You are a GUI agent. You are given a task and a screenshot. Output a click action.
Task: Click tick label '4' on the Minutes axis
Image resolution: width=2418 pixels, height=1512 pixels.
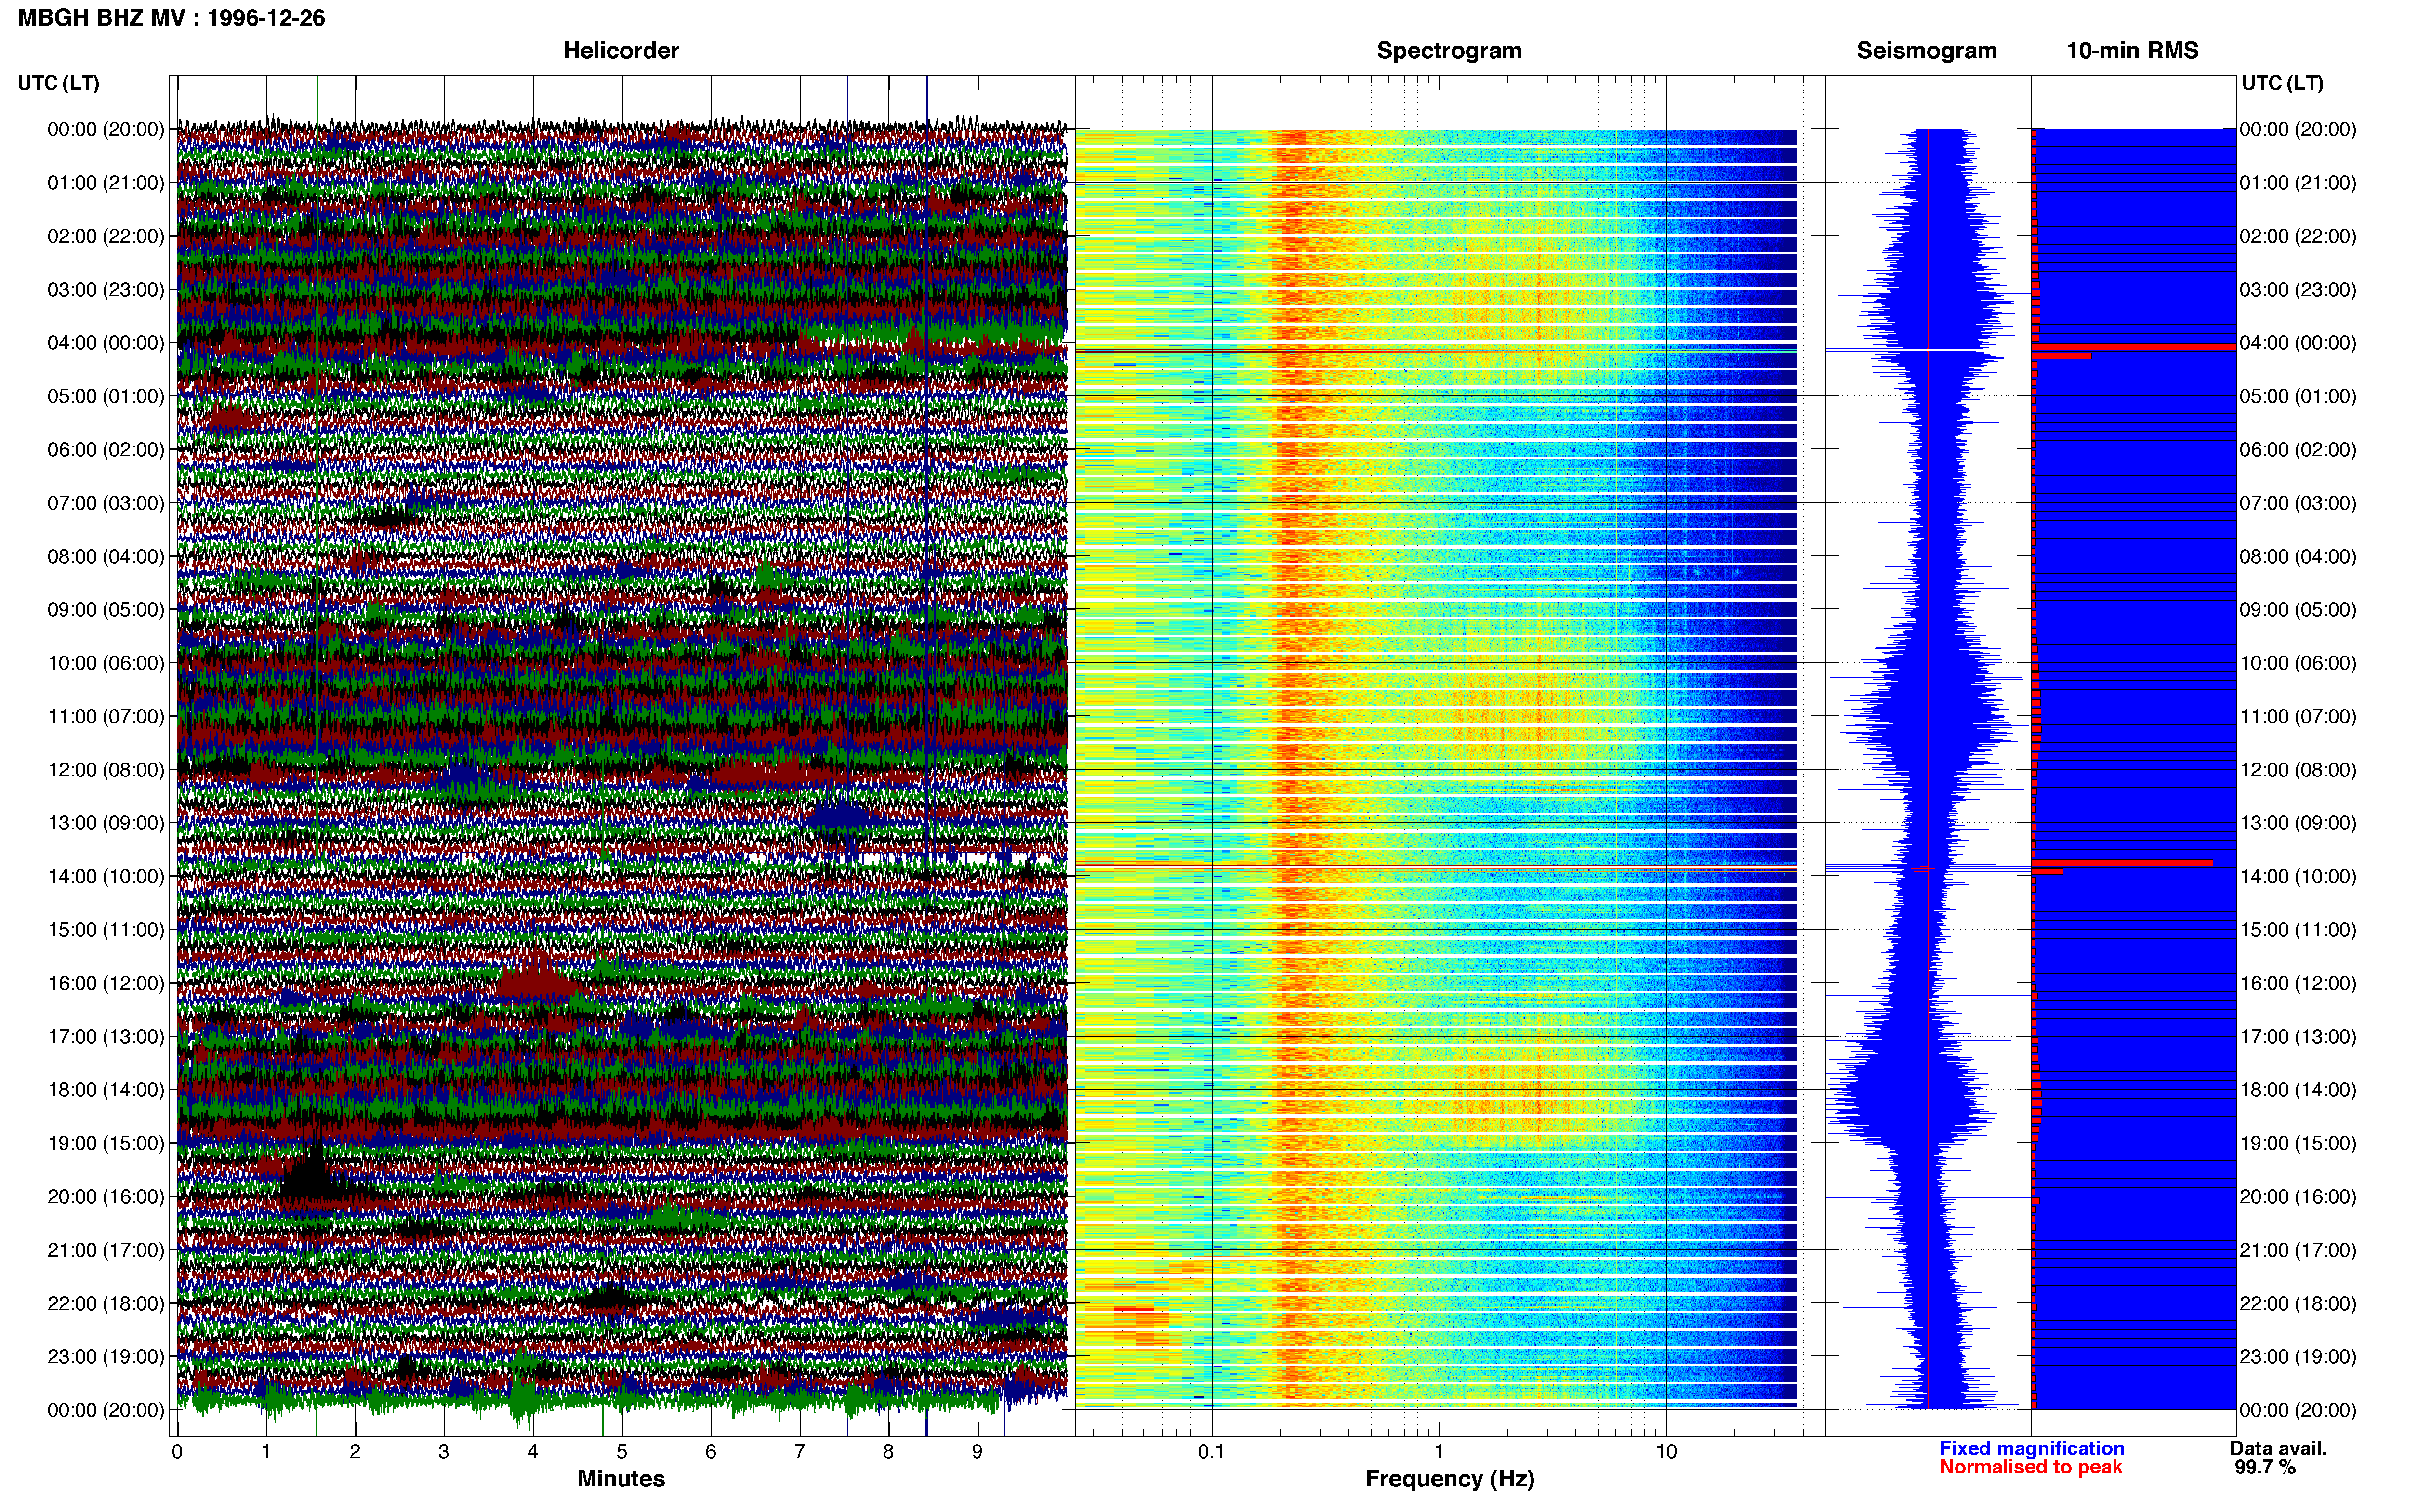[533, 1452]
